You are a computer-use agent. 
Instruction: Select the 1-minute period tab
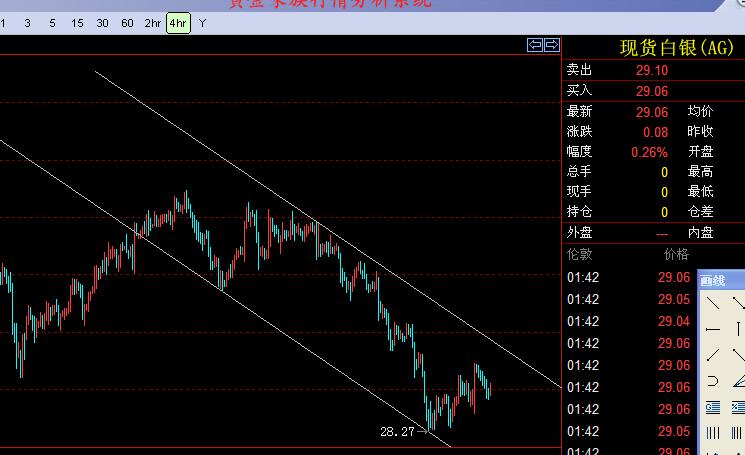tap(3, 23)
